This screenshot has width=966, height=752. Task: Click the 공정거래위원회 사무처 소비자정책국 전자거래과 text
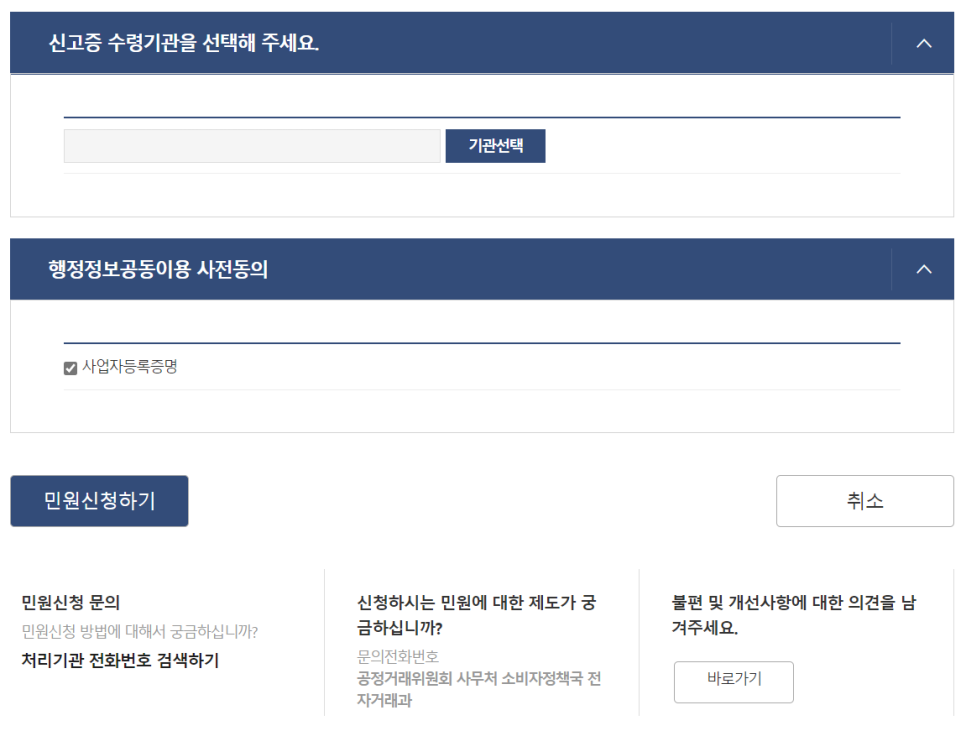[479, 689]
